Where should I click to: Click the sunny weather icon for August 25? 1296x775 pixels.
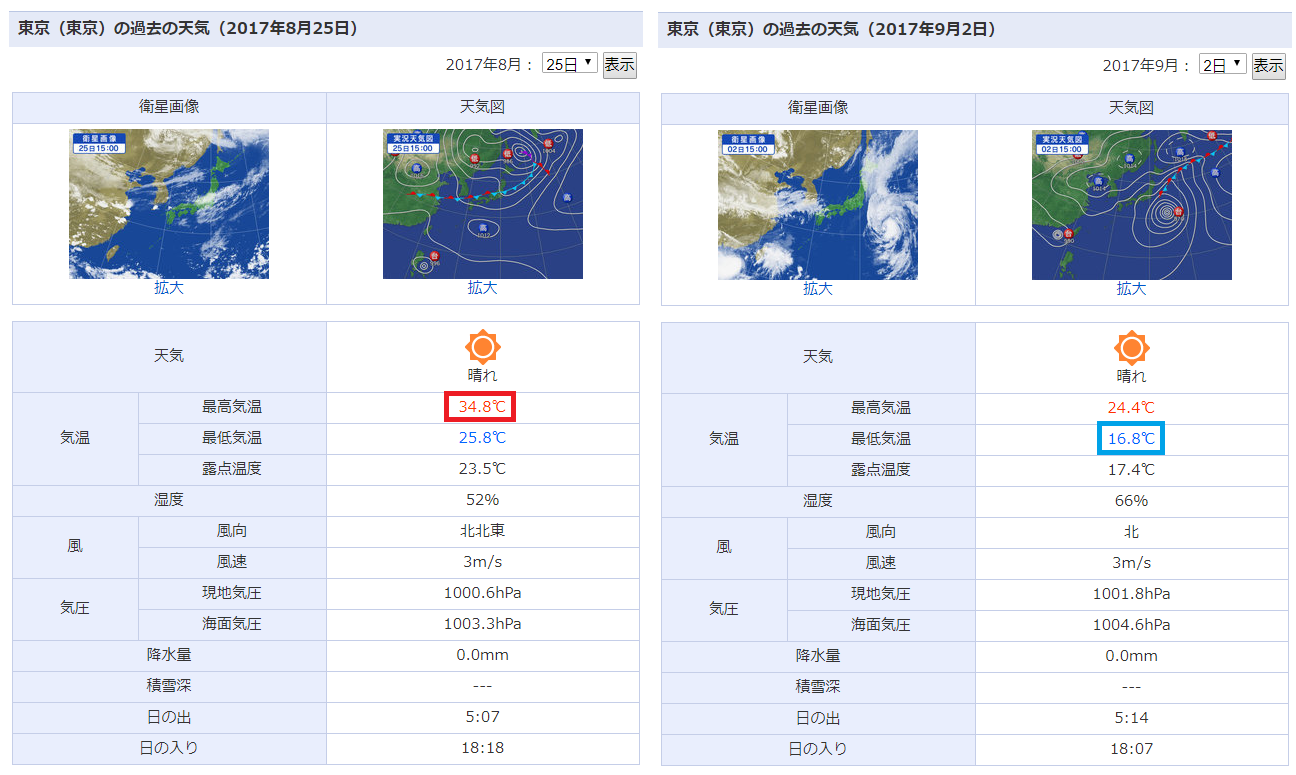point(482,347)
